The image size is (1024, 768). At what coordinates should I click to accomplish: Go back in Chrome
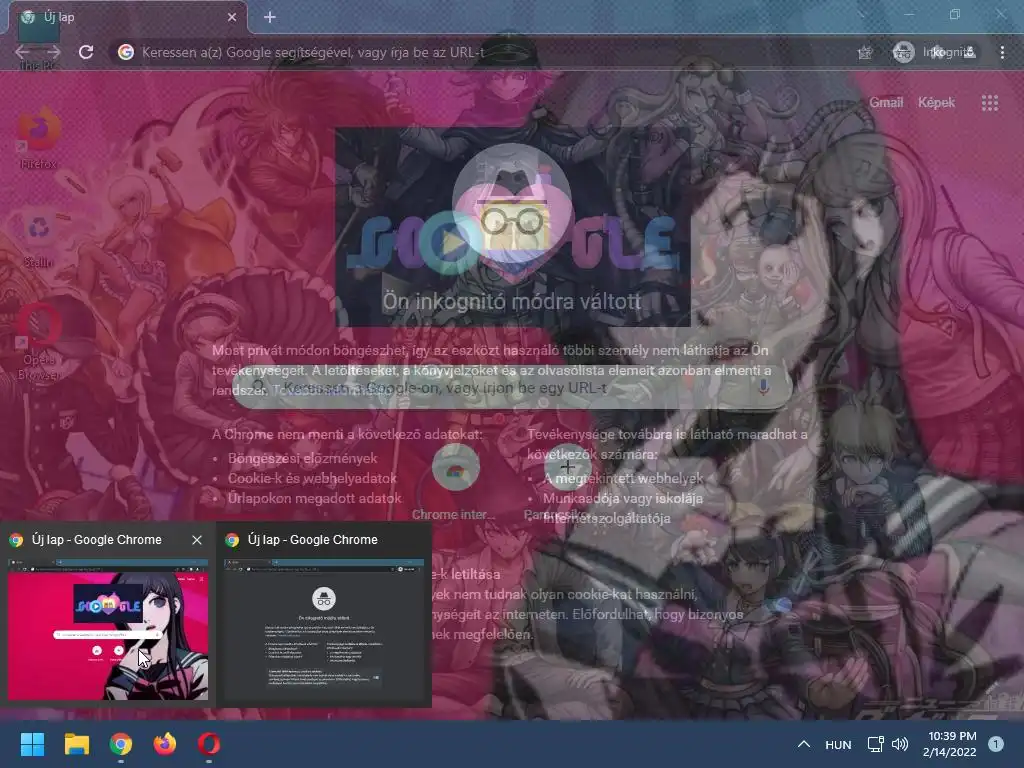click(x=22, y=52)
